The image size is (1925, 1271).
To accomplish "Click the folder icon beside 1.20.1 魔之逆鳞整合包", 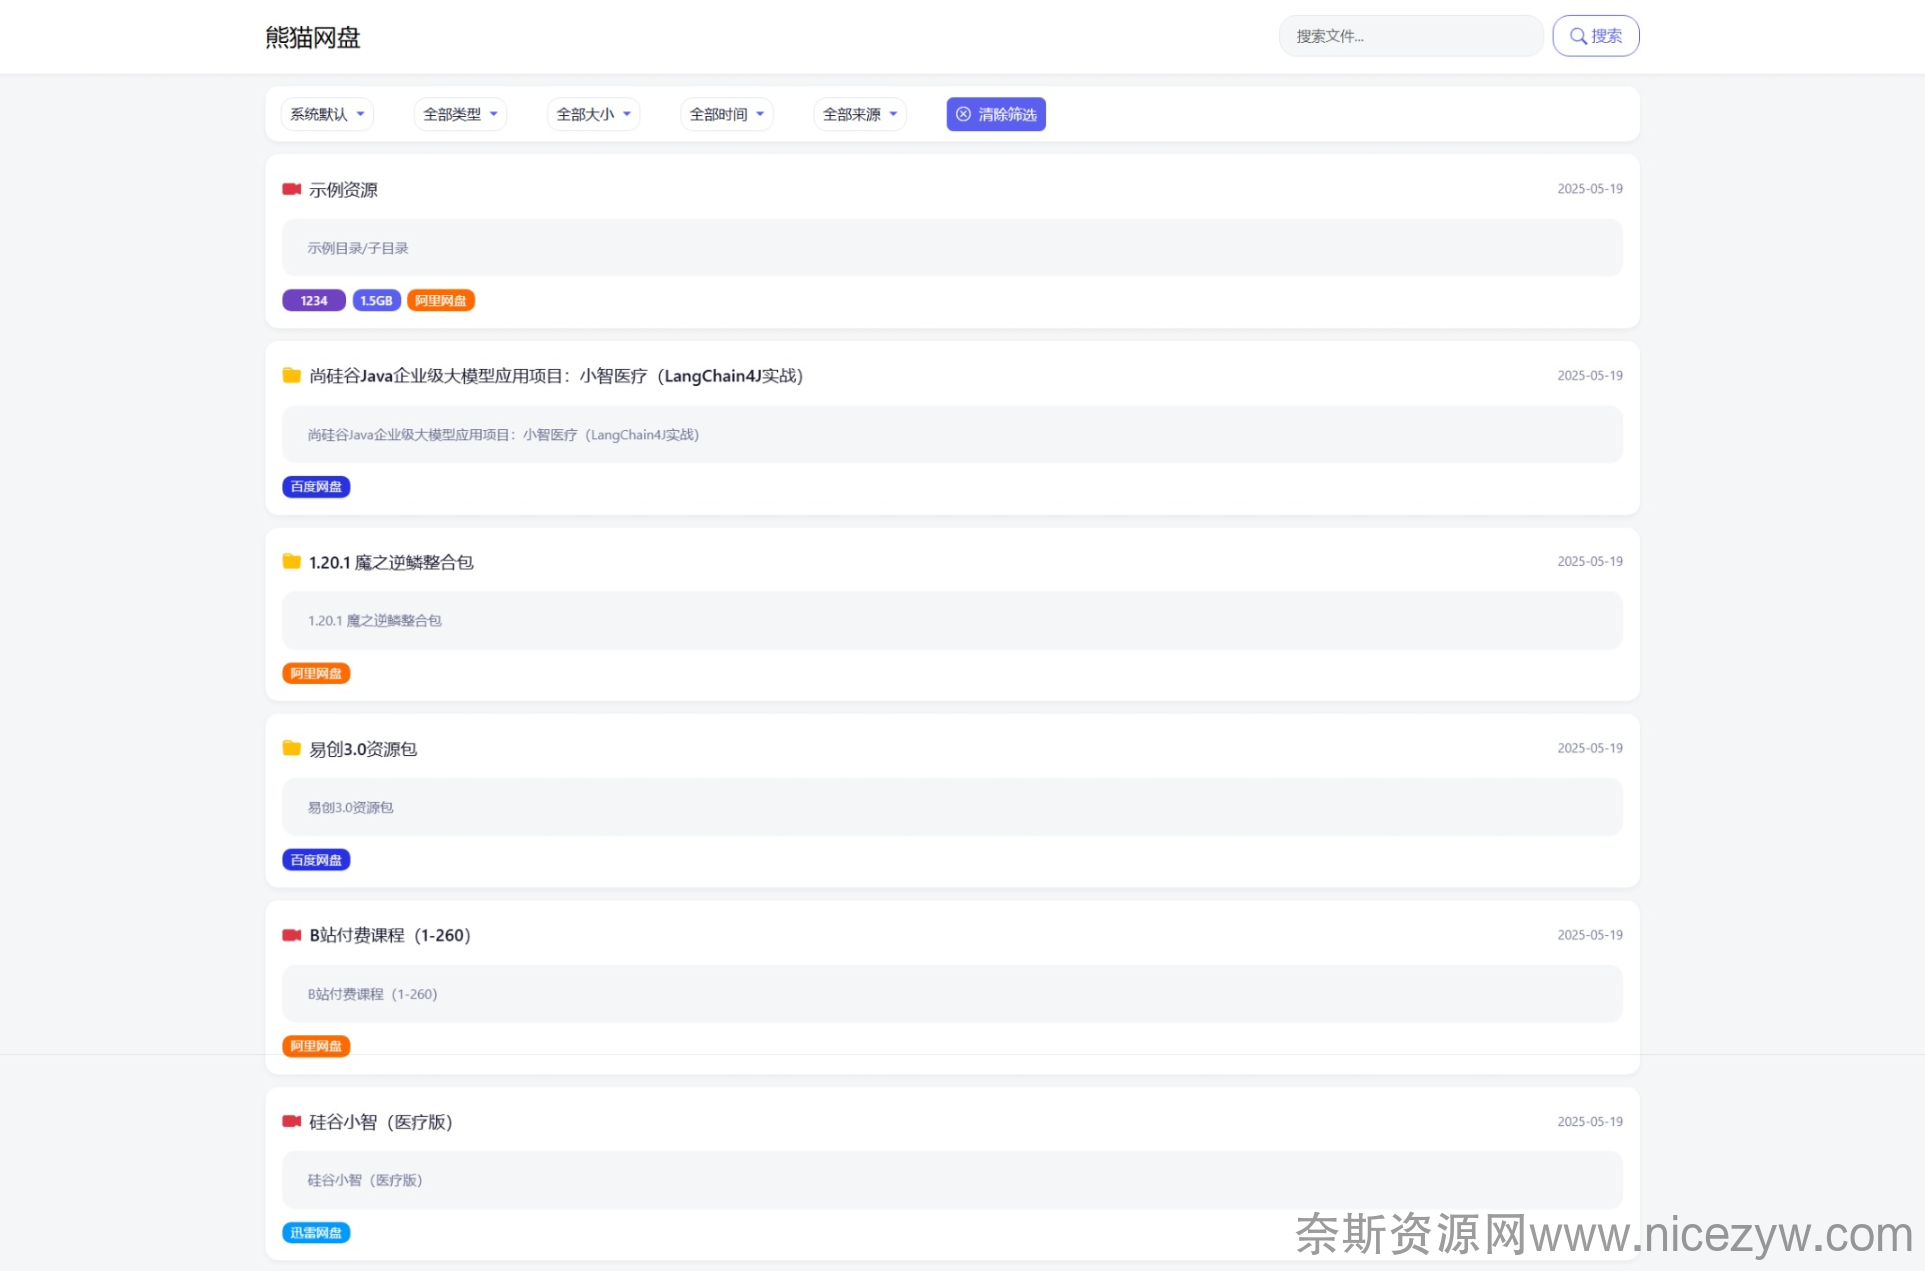I will [292, 562].
